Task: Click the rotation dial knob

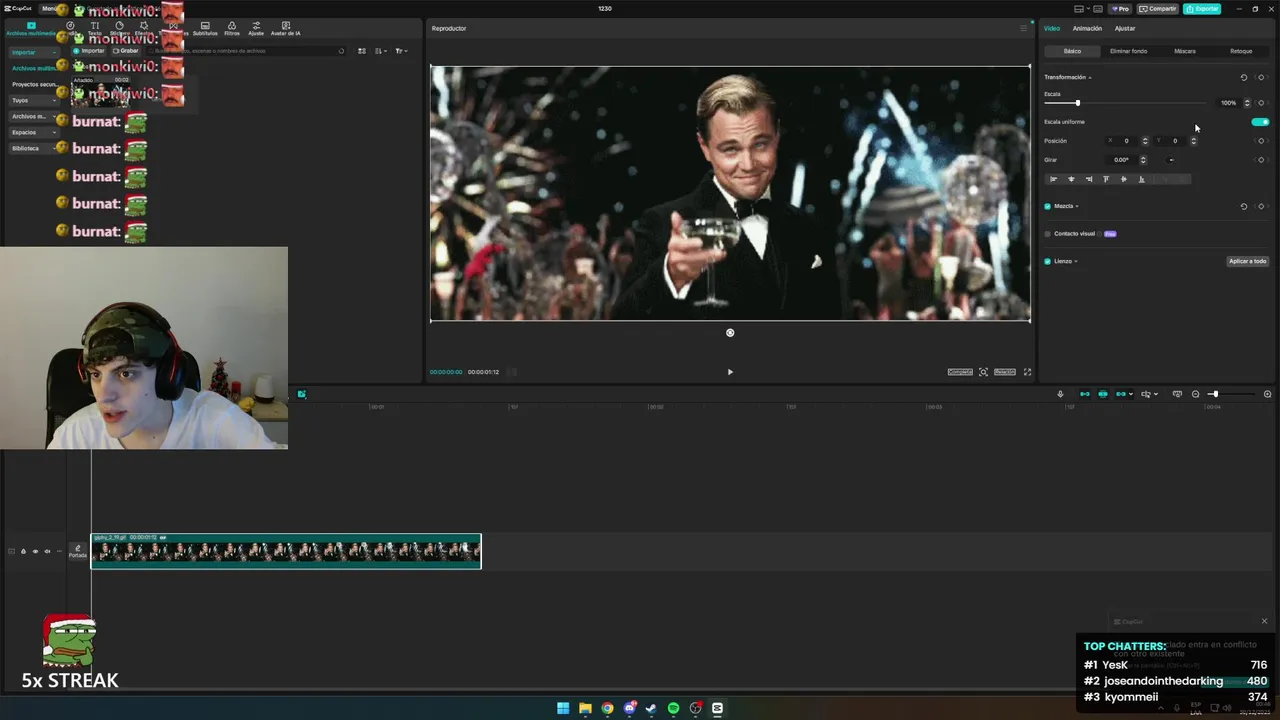Action: [x=1171, y=160]
